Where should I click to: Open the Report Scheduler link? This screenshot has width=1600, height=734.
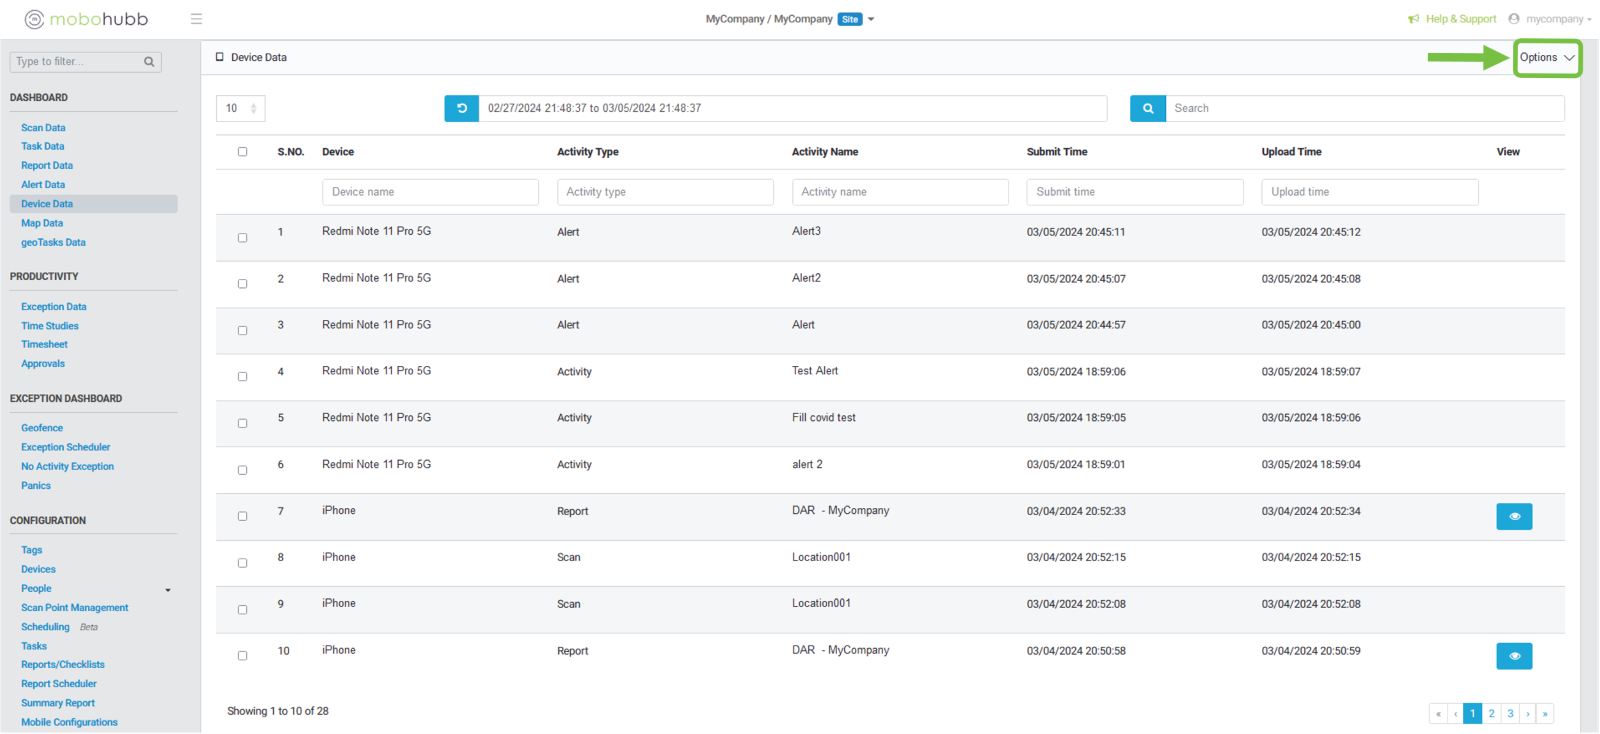(x=59, y=684)
